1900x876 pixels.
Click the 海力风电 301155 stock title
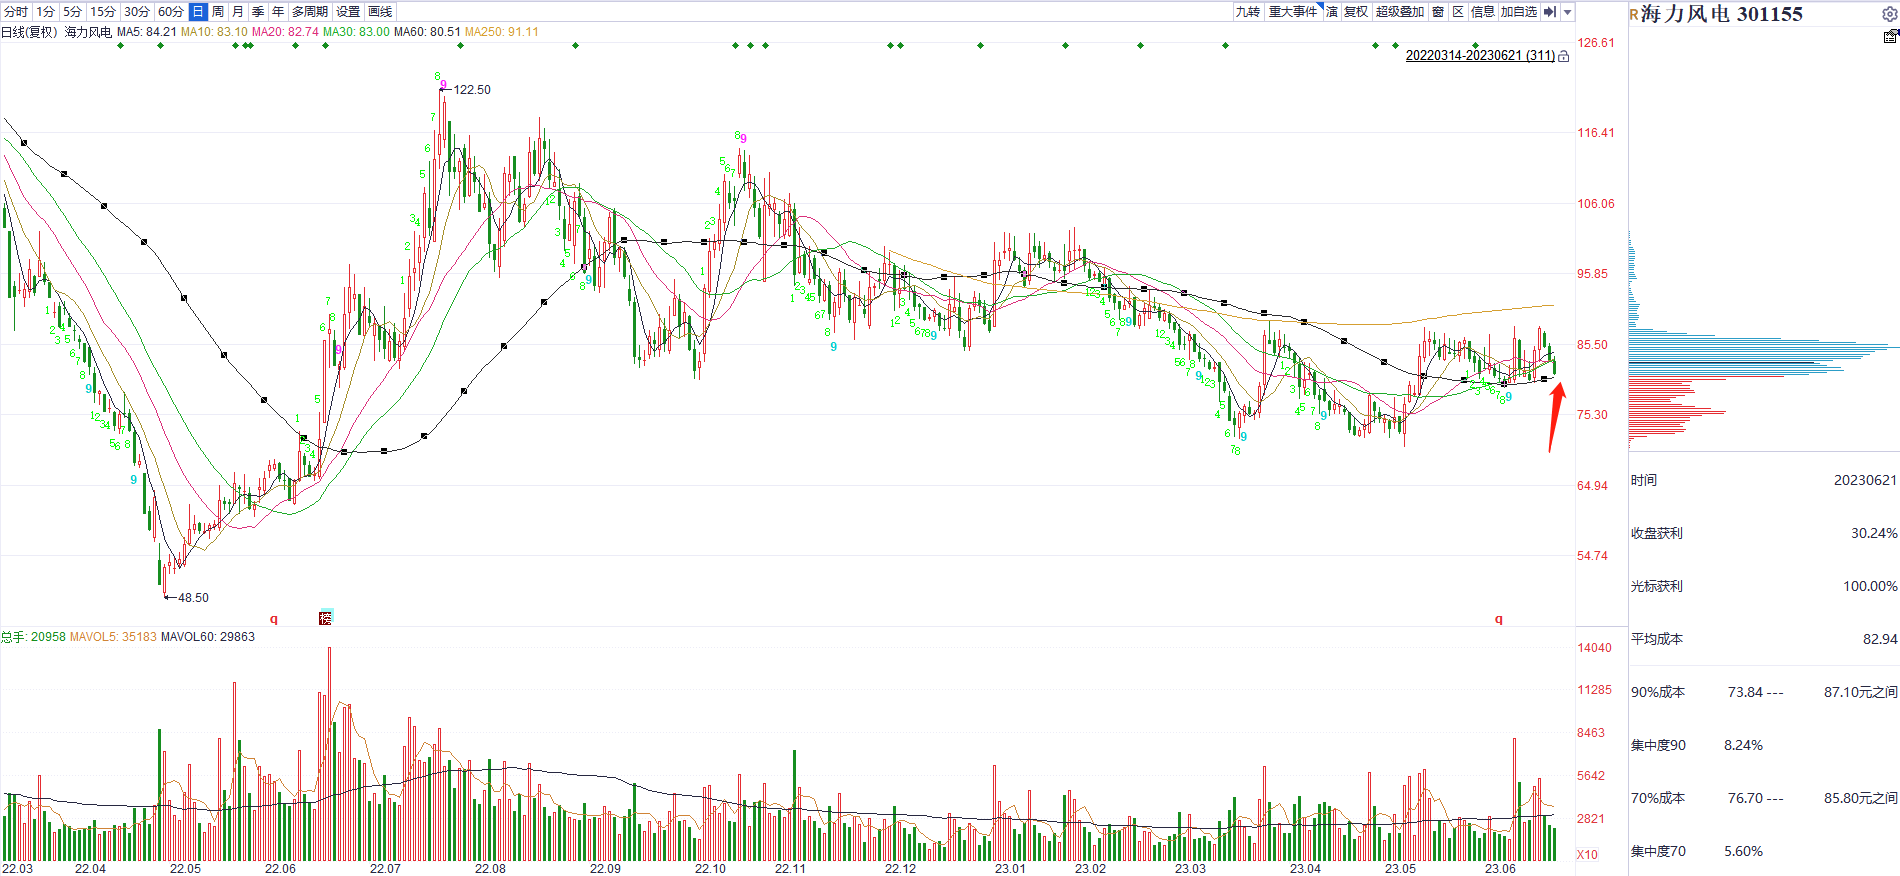(x=1722, y=14)
